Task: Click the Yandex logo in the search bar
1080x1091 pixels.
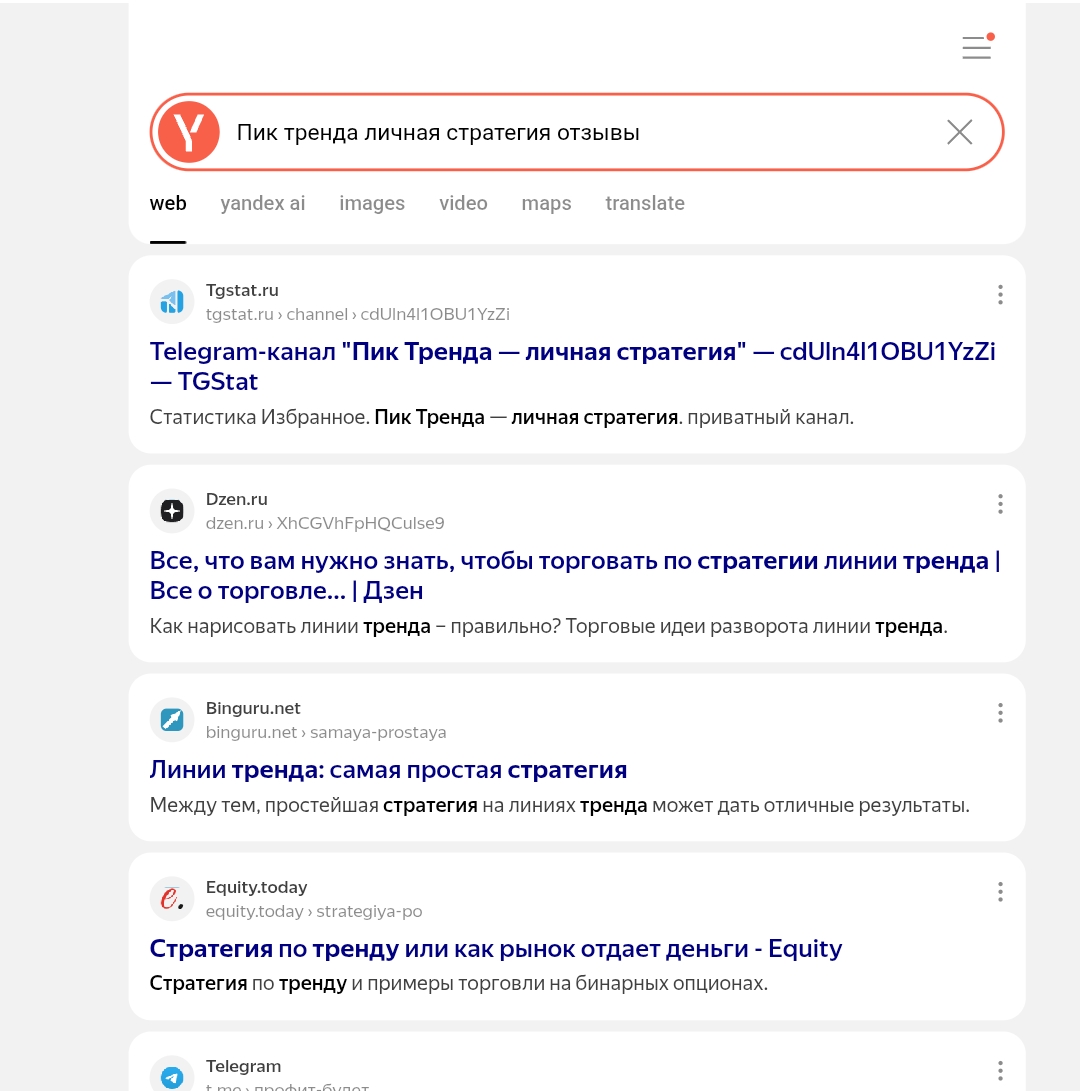Action: [x=190, y=131]
